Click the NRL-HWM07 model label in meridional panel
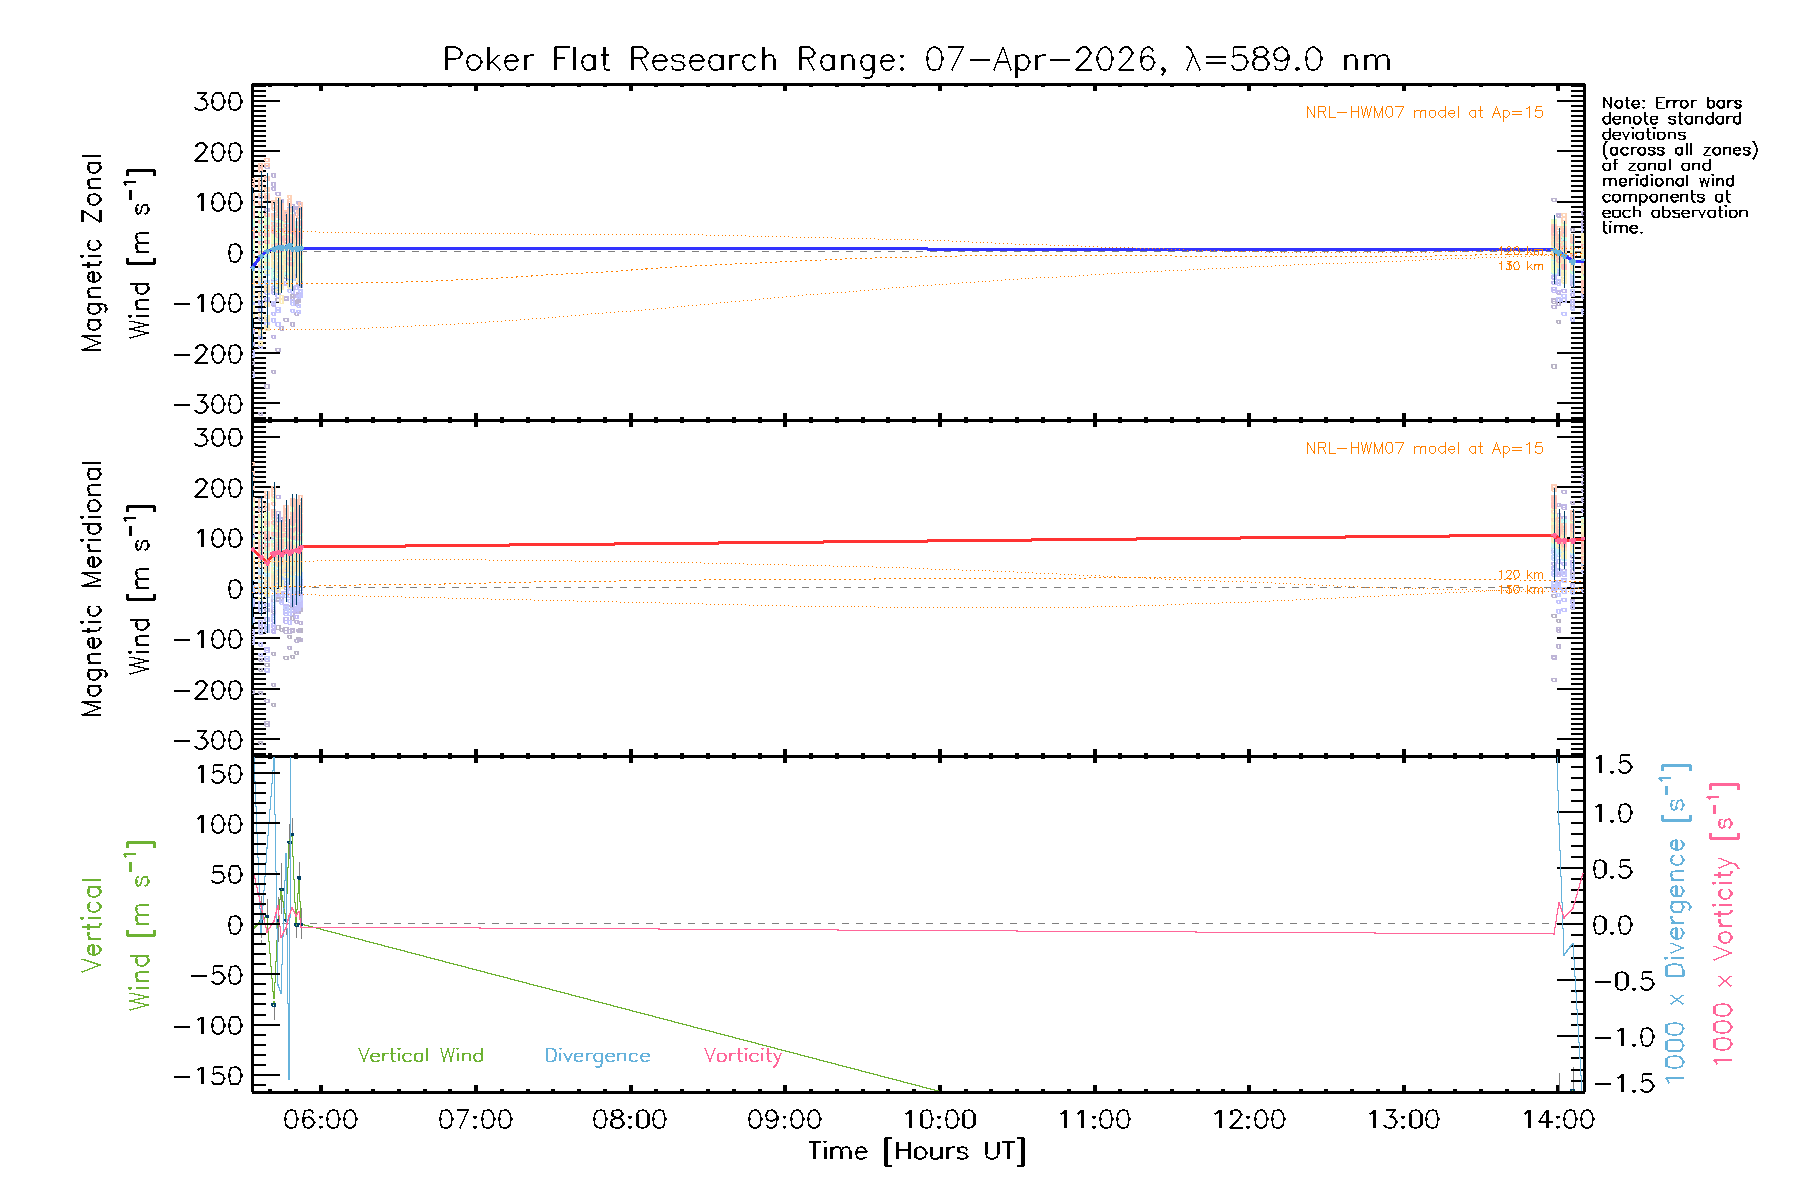Image resolution: width=1800 pixels, height=1200 pixels. tap(1424, 449)
